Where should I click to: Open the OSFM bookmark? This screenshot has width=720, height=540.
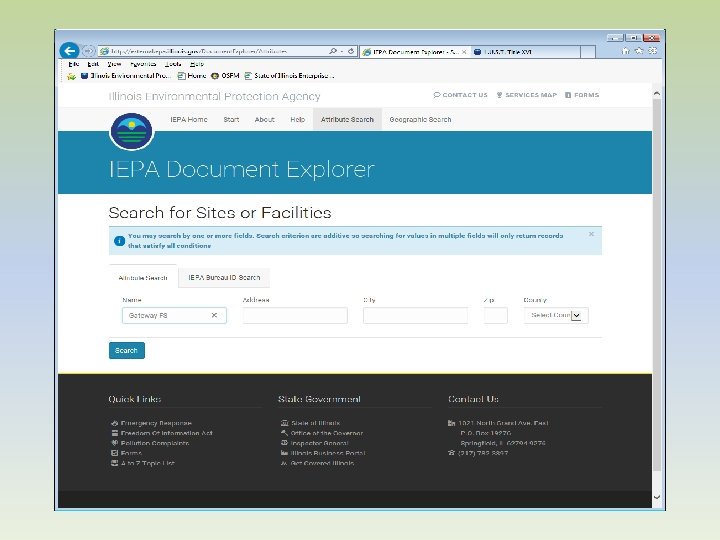coord(225,76)
